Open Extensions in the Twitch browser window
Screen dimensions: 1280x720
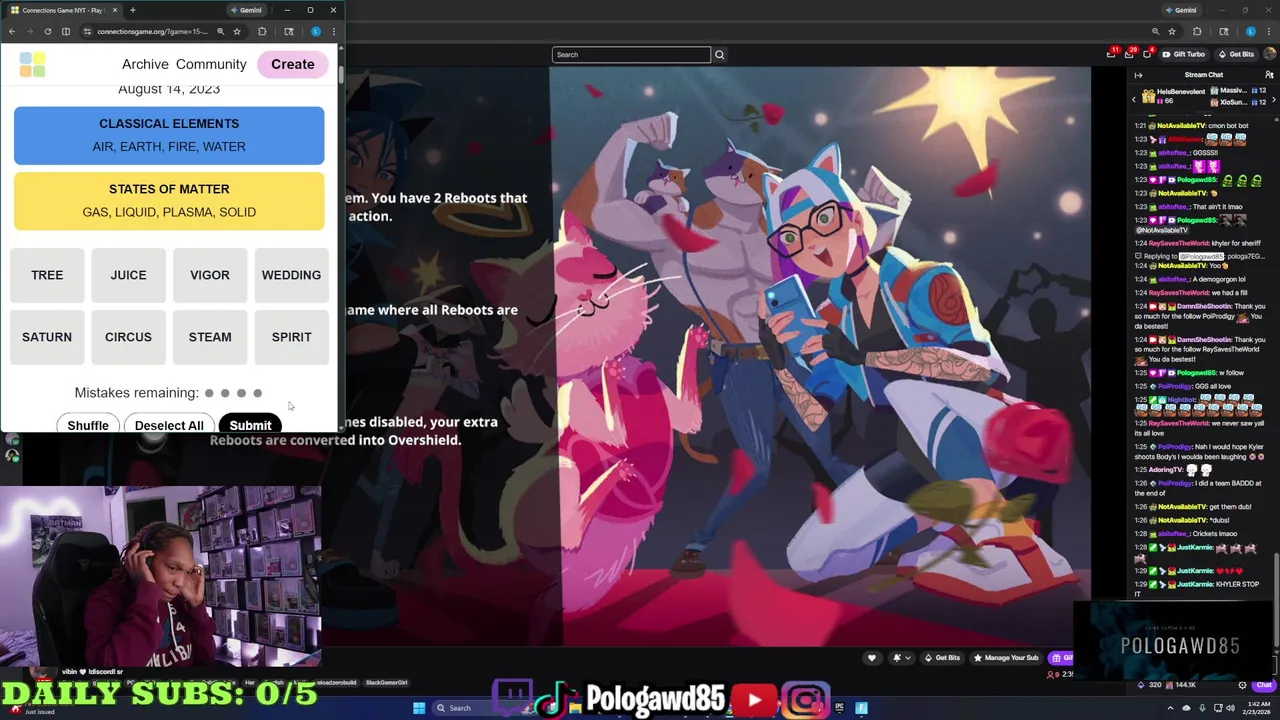pyautogui.click(x=1197, y=31)
